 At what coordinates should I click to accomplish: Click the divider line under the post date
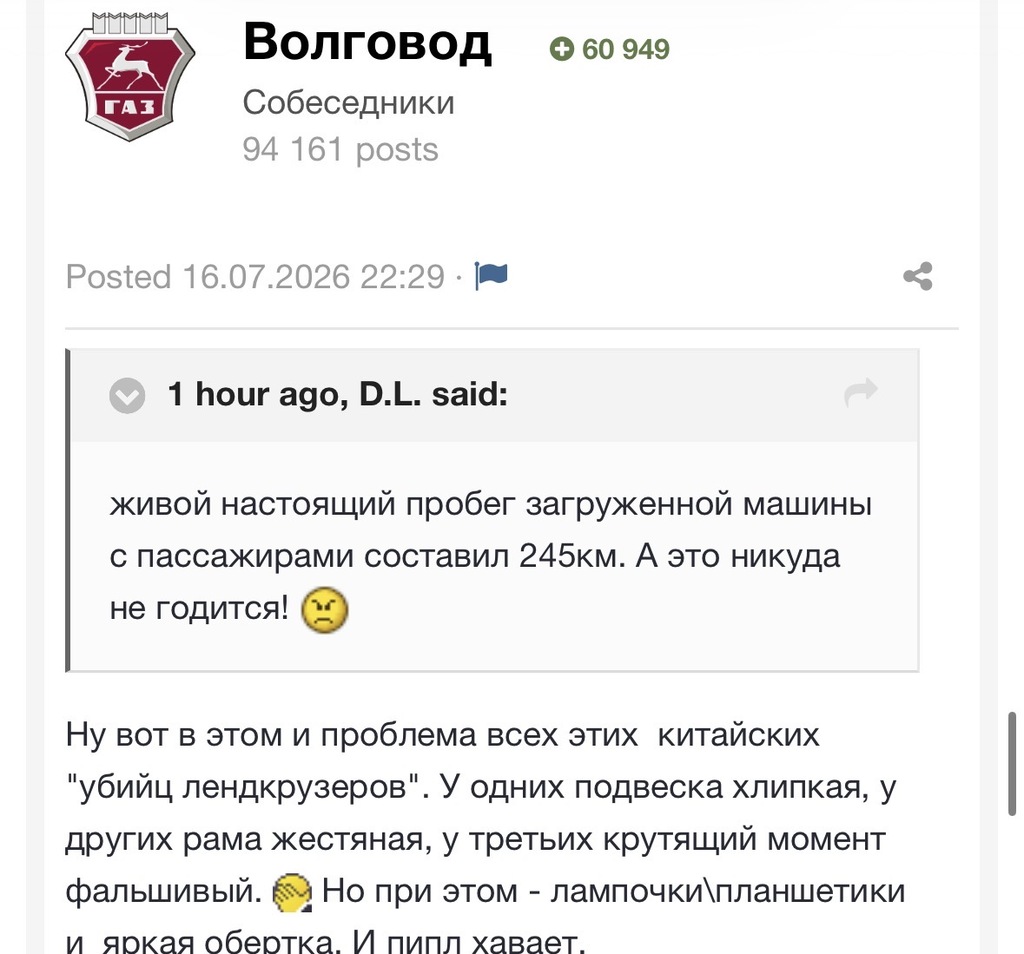pos(512,328)
